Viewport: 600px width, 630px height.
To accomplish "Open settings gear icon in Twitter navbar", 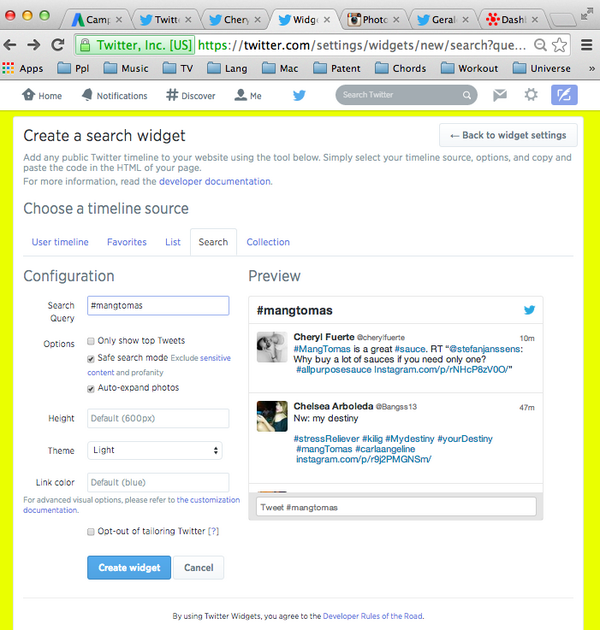I will (531, 95).
